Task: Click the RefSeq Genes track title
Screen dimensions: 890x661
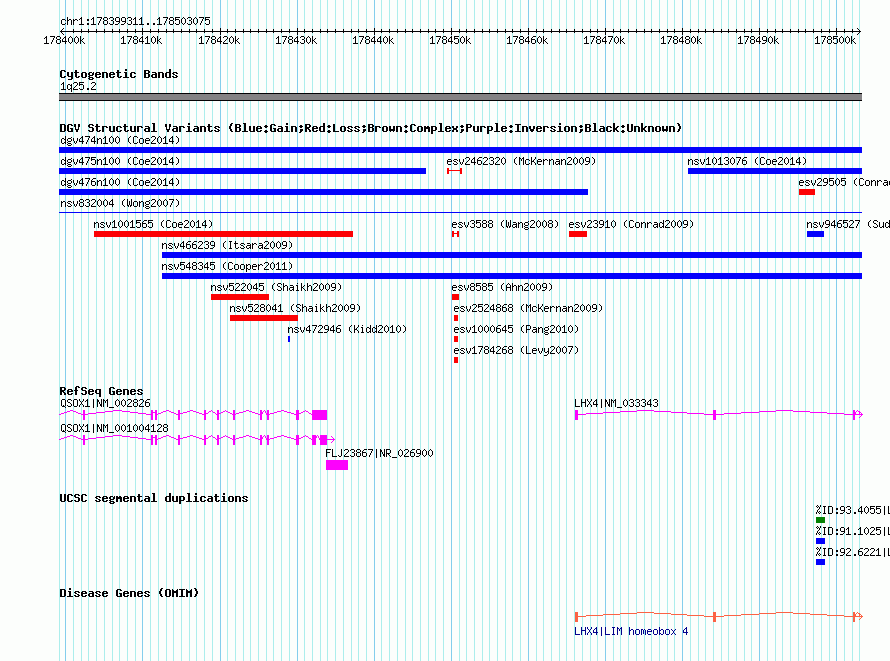Action: coord(101,391)
